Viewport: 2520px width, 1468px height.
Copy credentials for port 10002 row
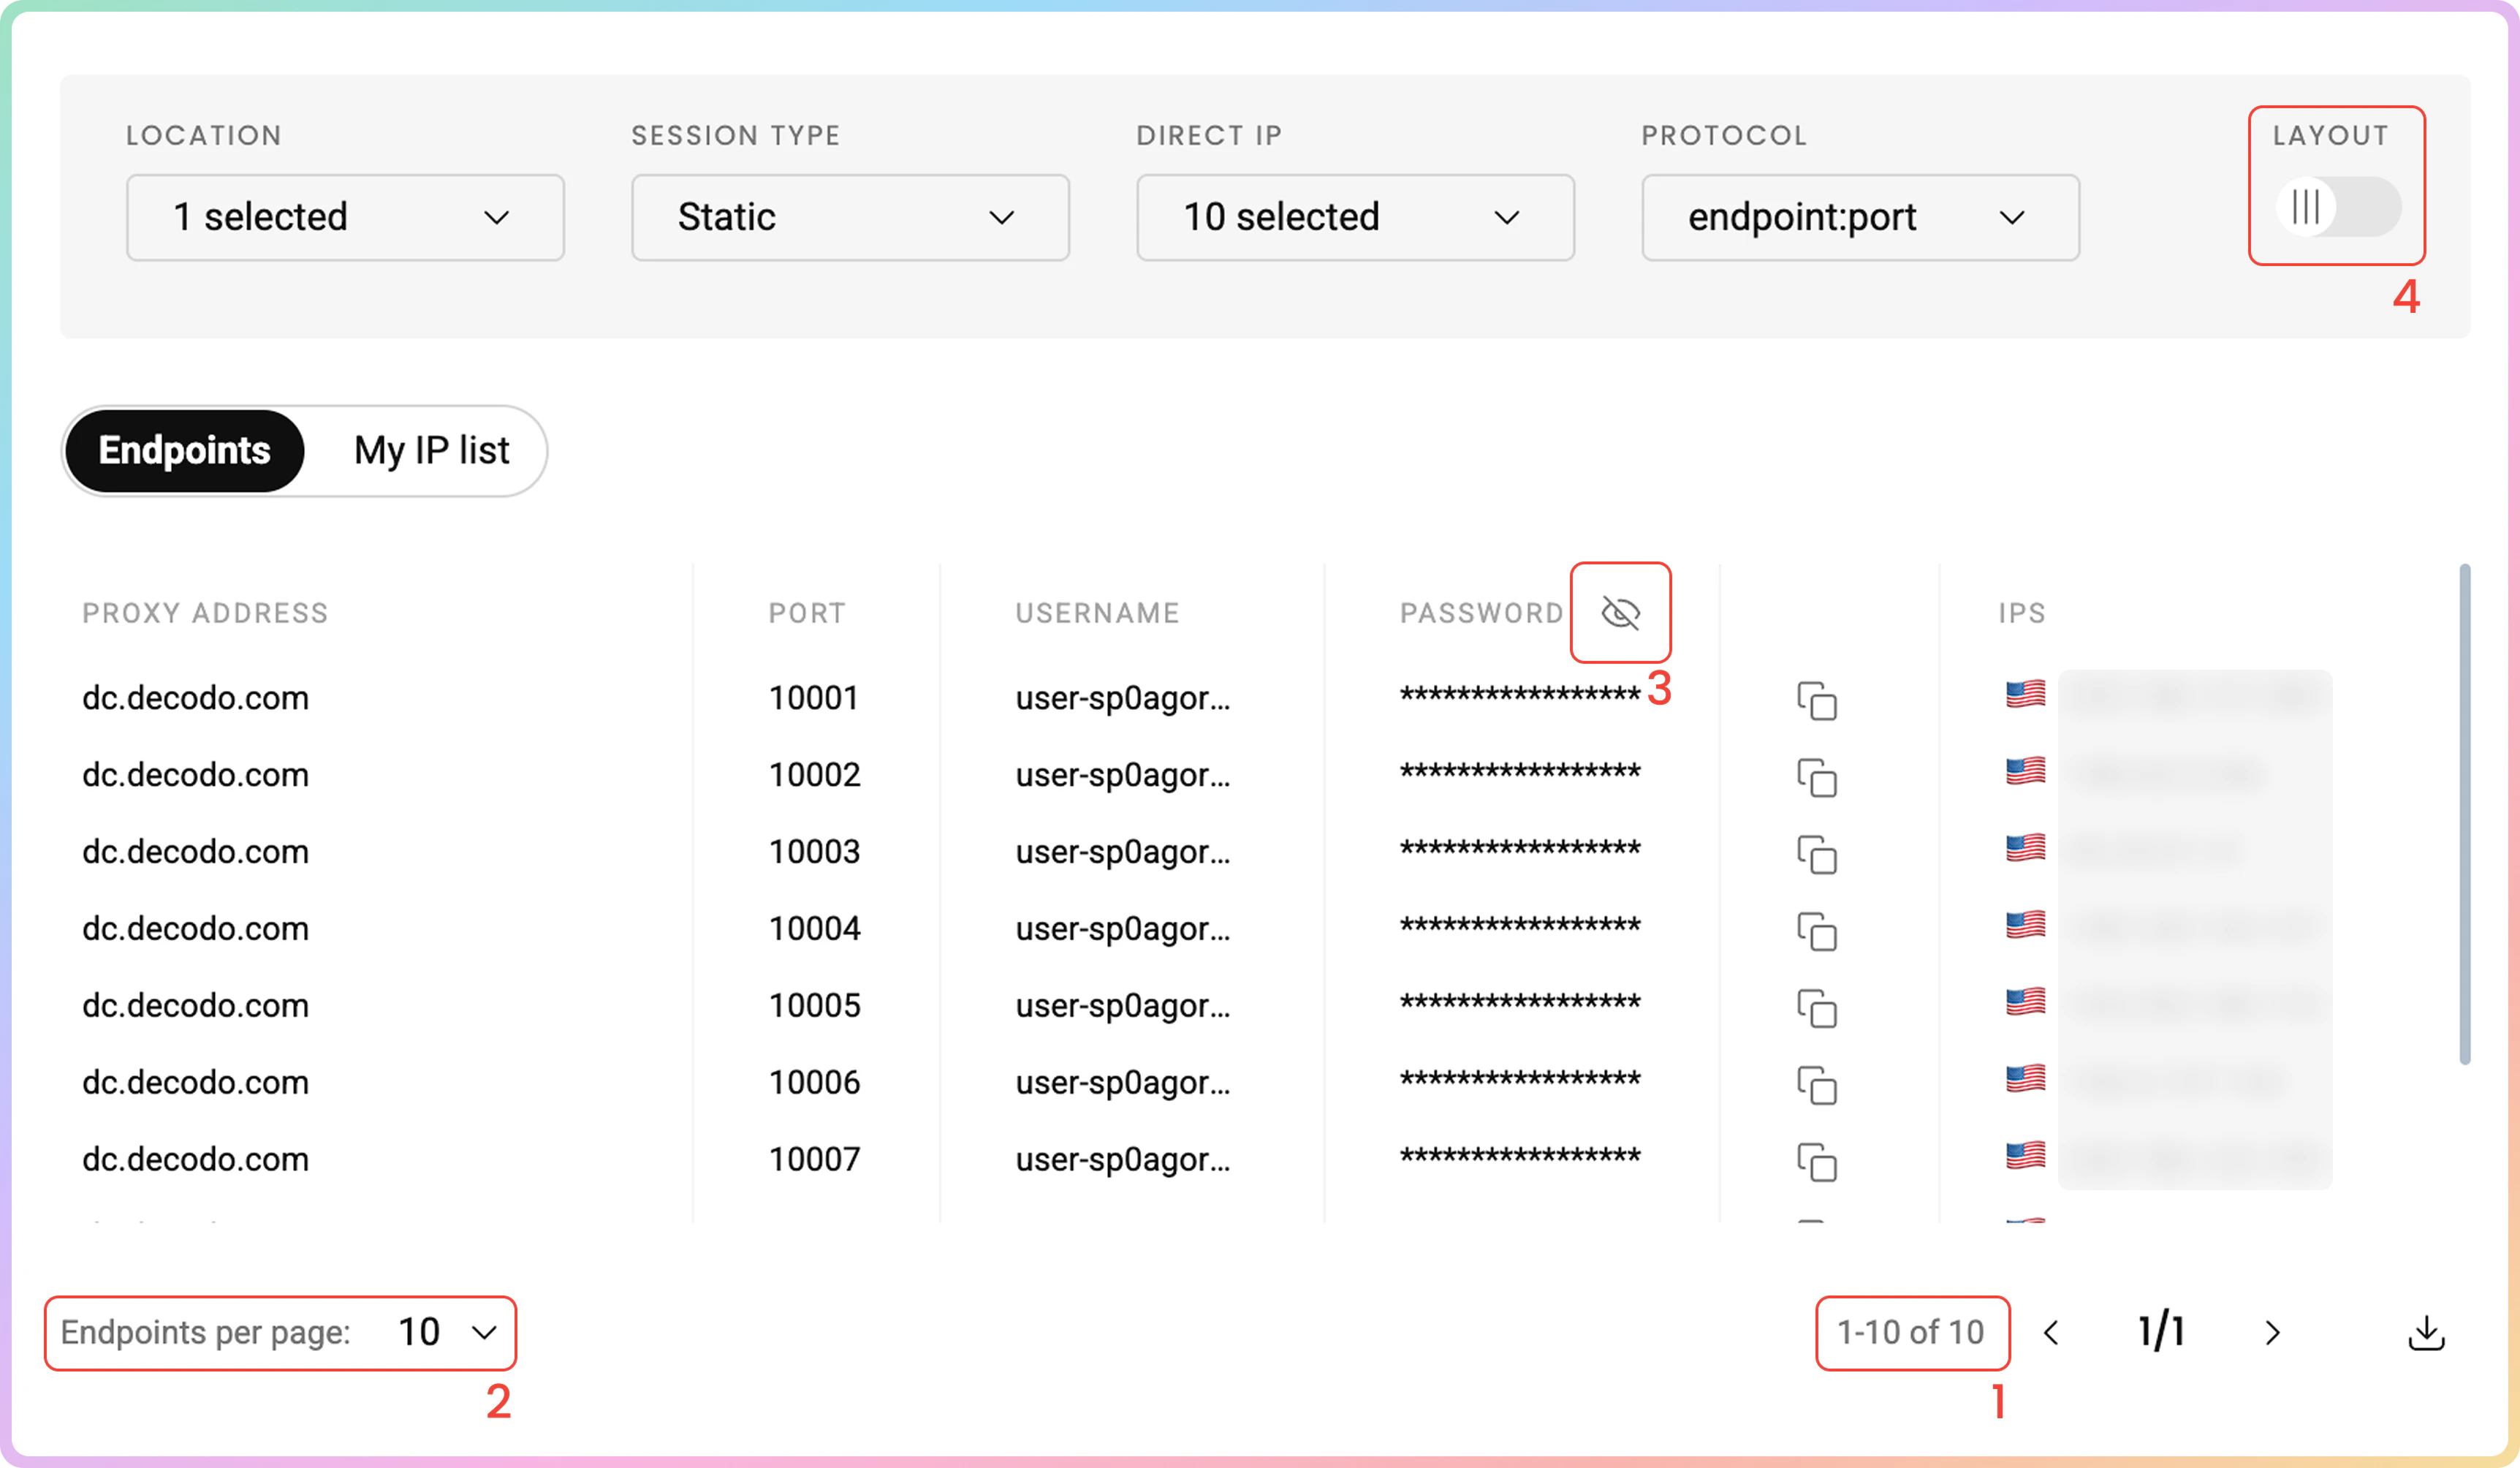coord(1816,778)
